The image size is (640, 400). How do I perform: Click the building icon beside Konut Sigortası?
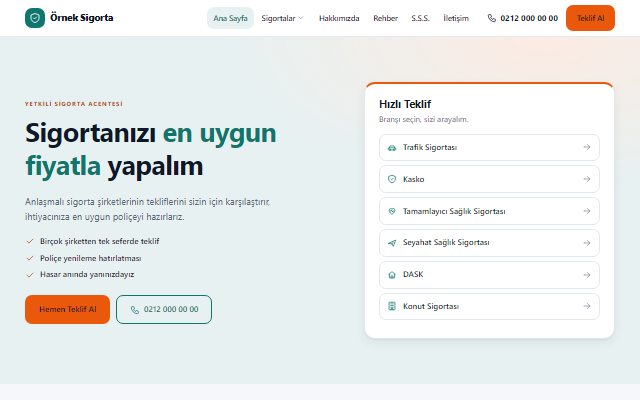[x=392, y=306]
